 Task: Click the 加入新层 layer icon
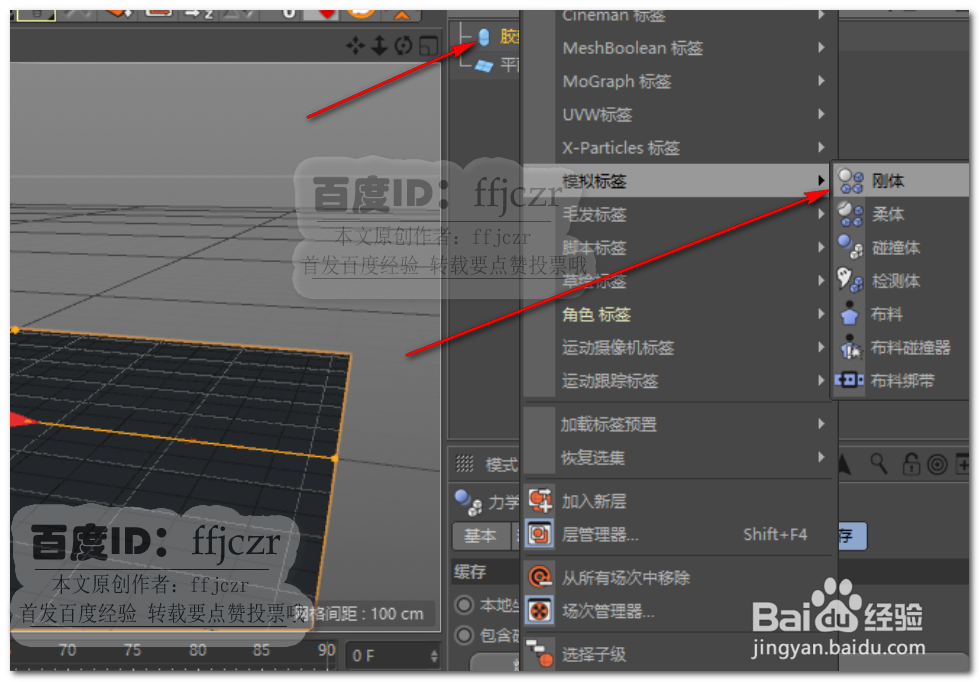coord(540,501)
